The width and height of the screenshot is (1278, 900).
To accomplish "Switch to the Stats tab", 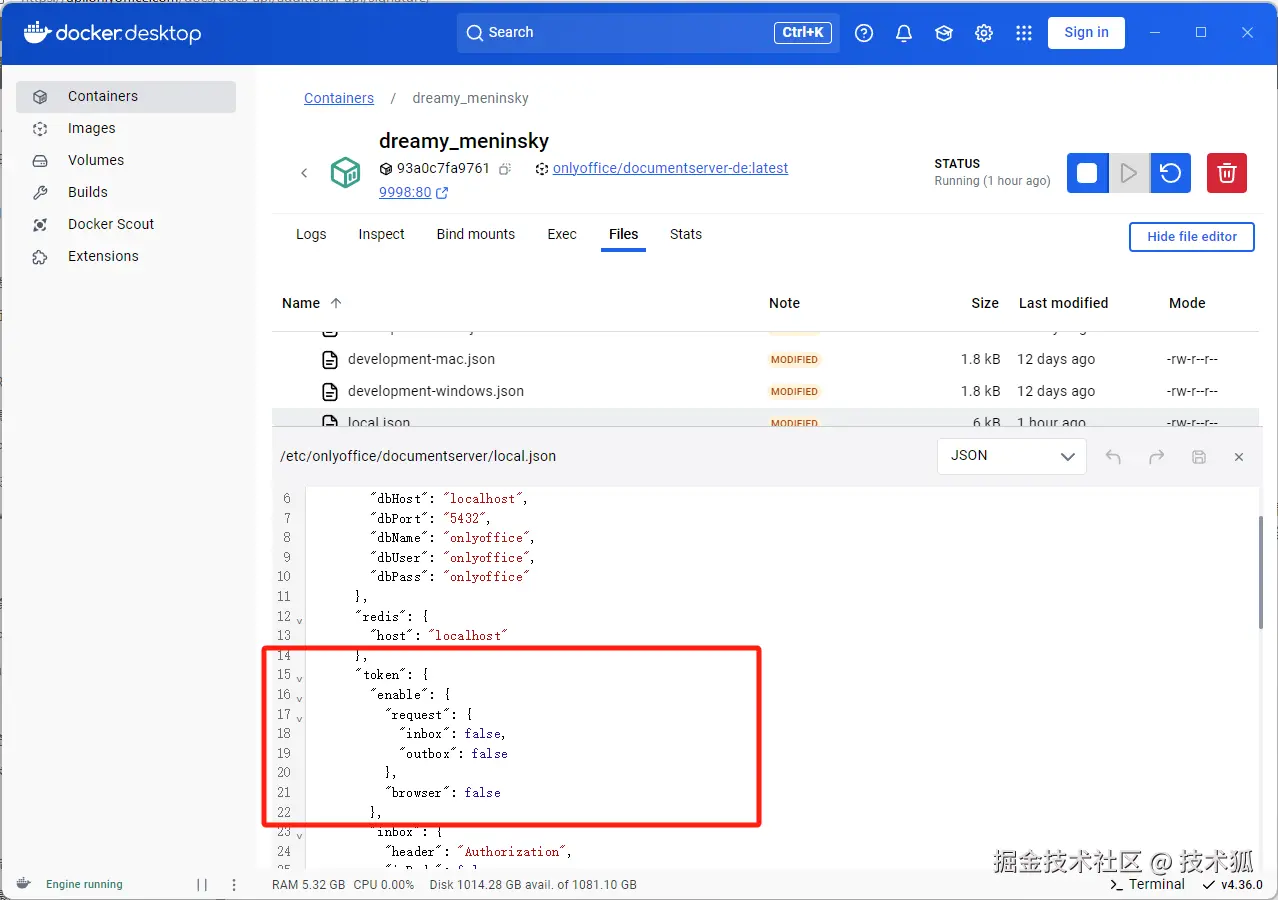I will point(686,234).
